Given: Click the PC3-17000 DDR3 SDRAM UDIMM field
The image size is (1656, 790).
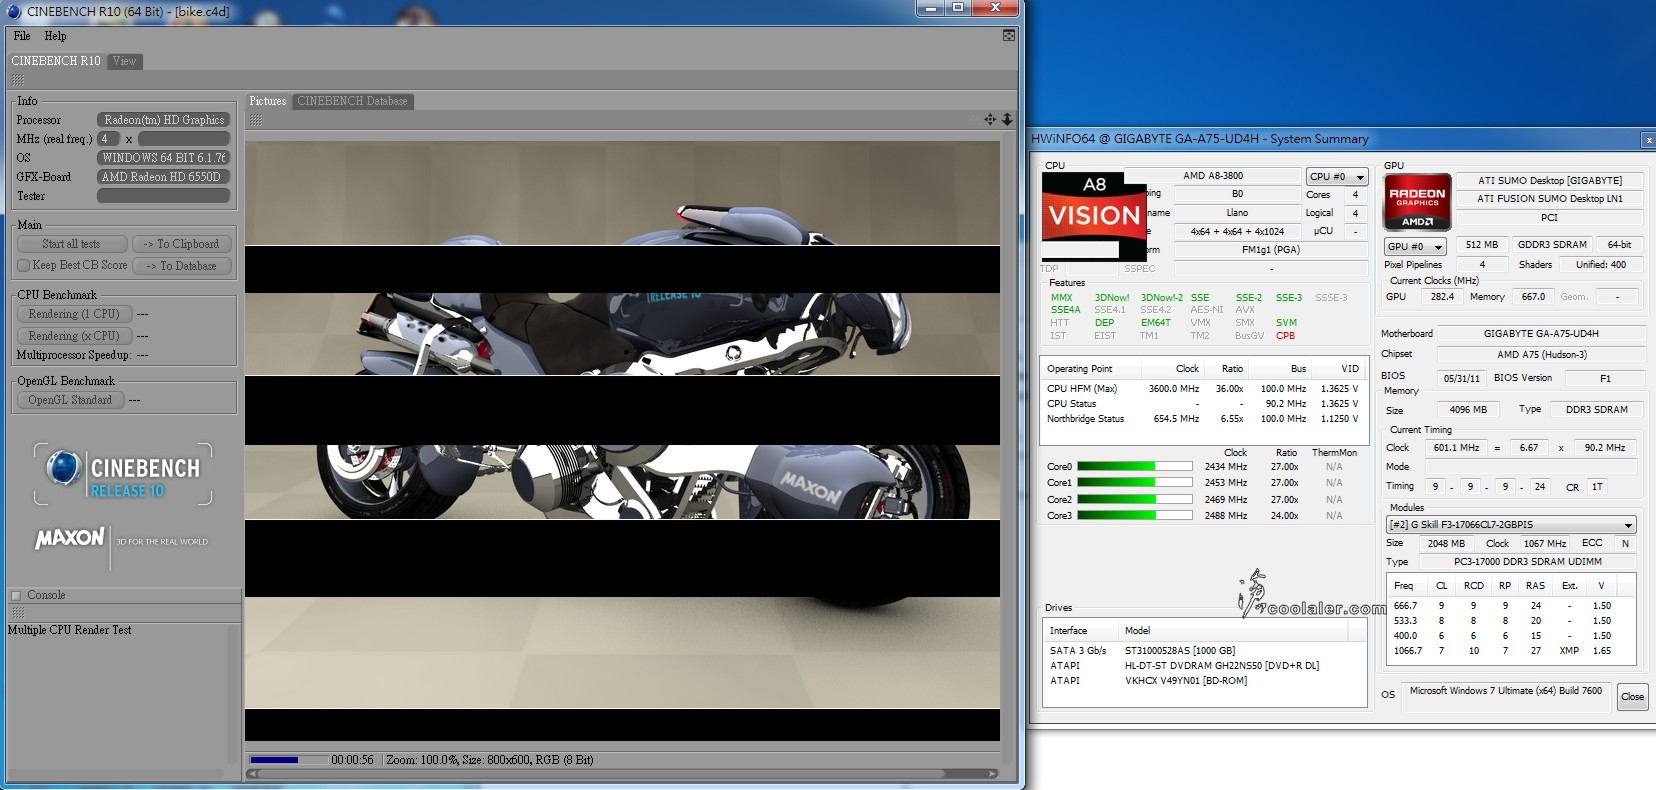Looking at the screenshot, I should click(x=1527, y=561).
